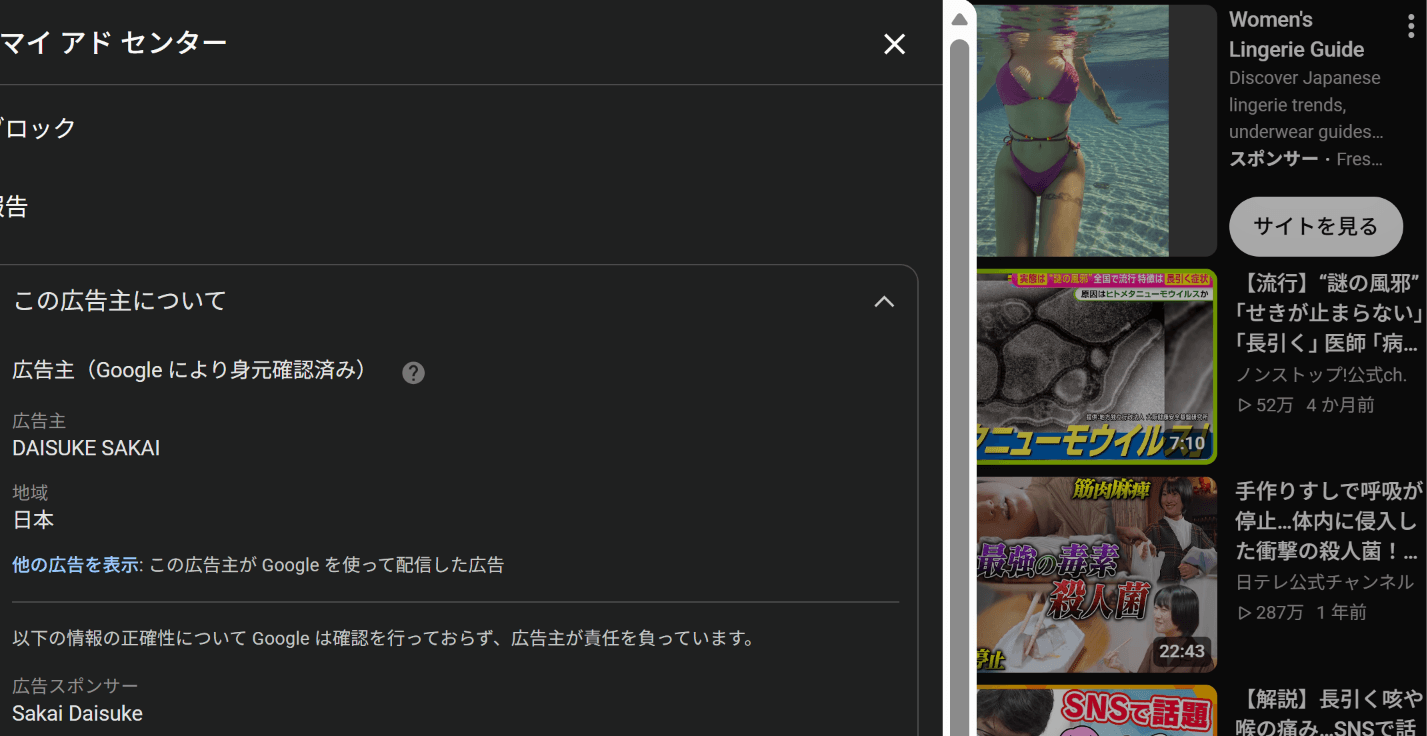Select the ブロック menu option
1427x736 pixels.
[38, 128]
